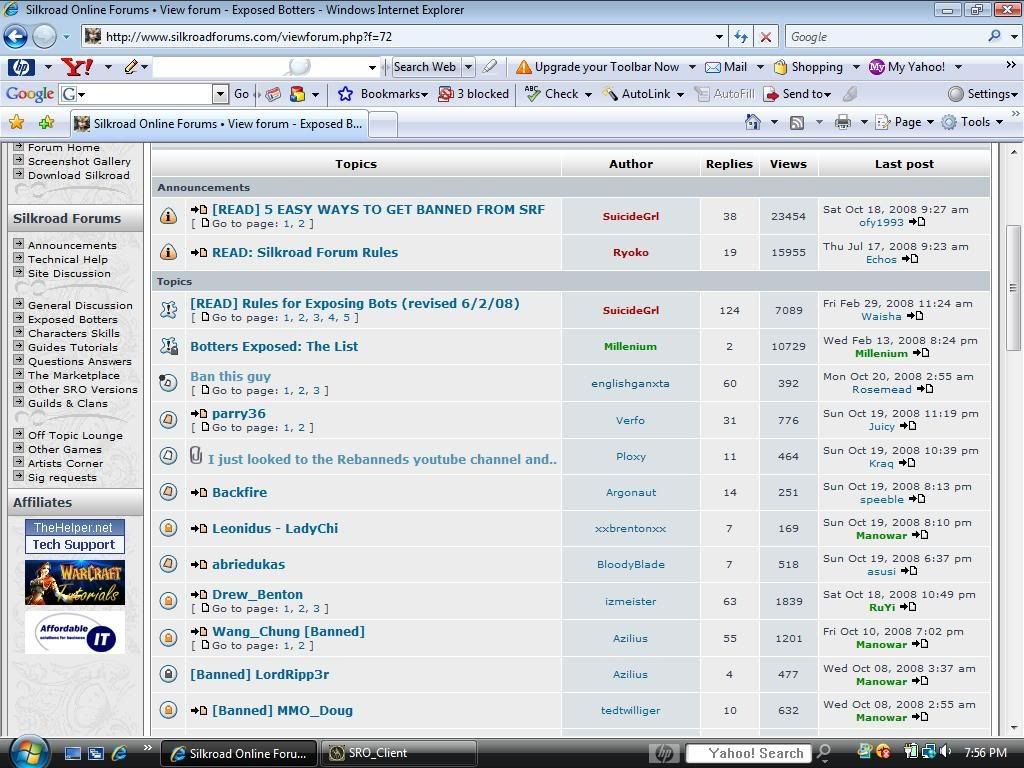This screenshot has height=768, width=1024.
Task: Open Off Topic Lounge in the sidebar
Action: click(75, 436)
